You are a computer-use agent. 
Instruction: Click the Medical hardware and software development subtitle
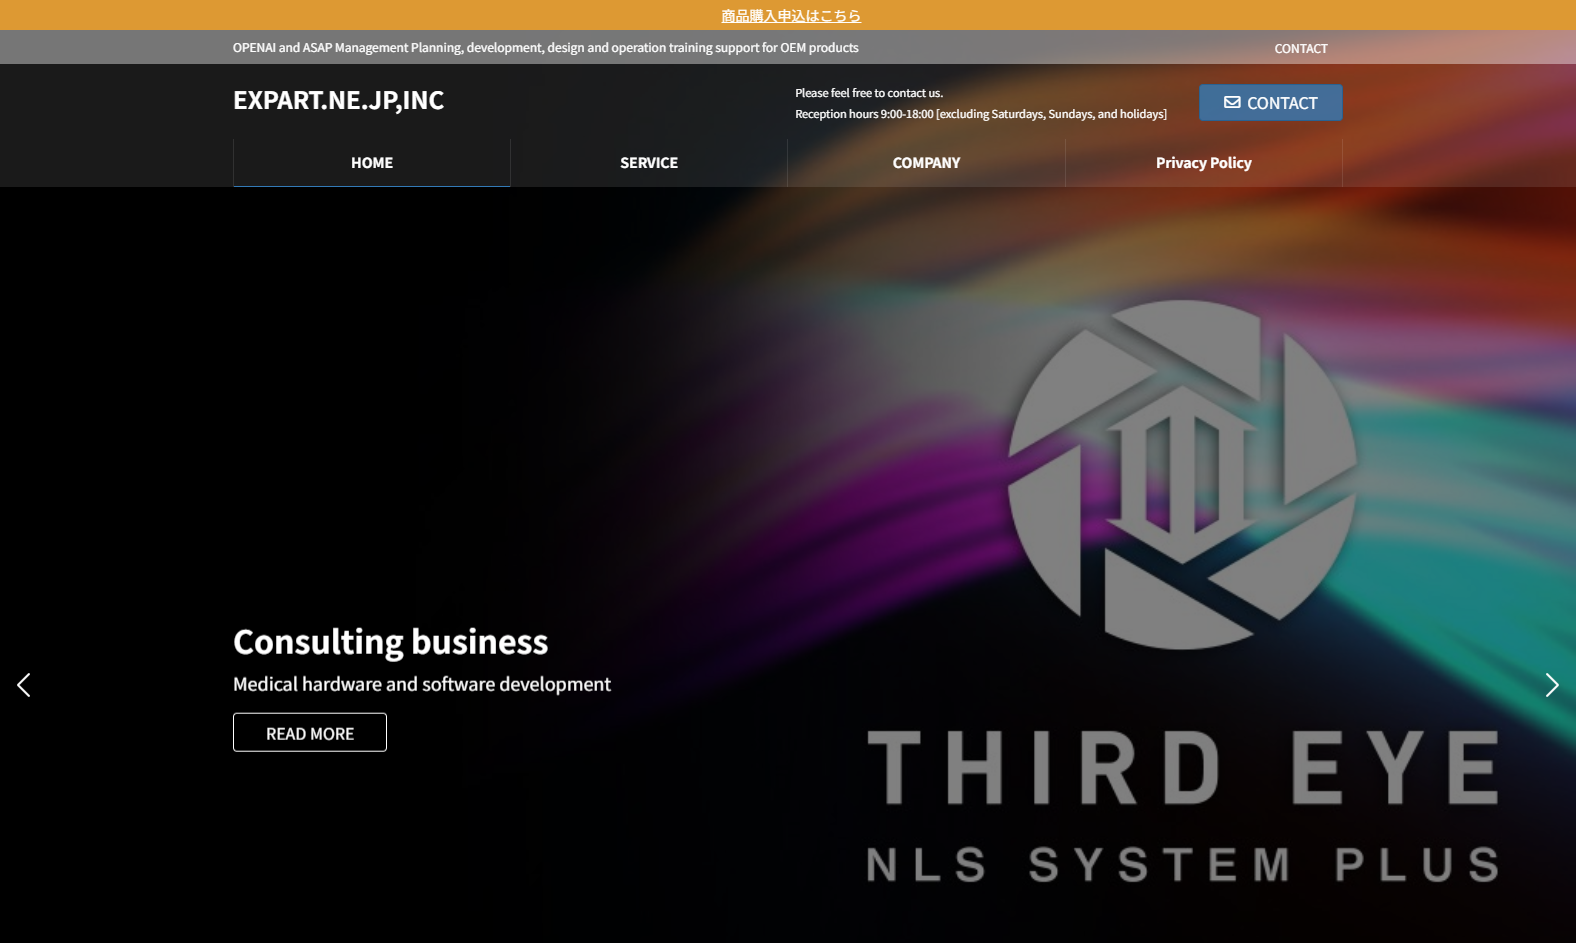(421, 684)
